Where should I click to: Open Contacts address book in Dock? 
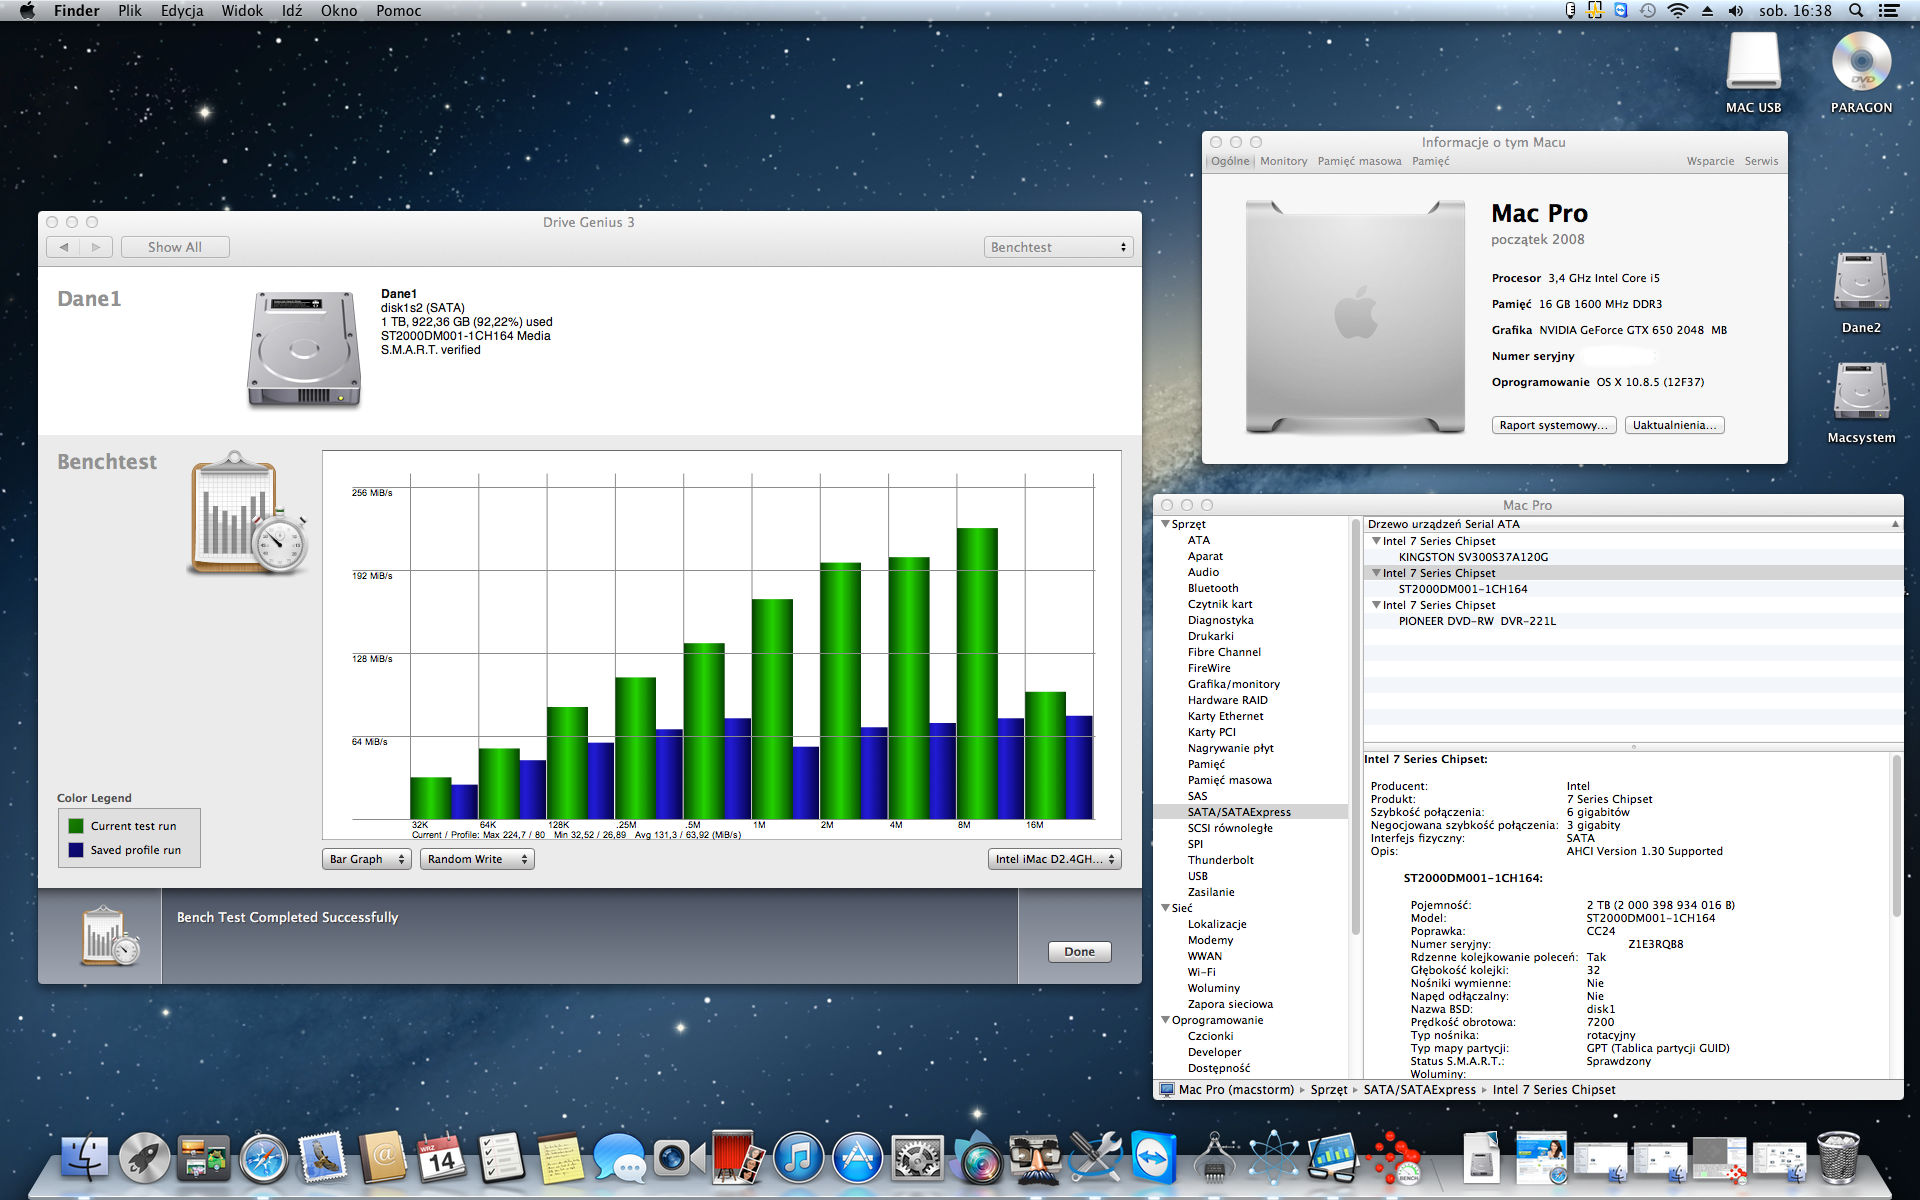(383, 1157)
